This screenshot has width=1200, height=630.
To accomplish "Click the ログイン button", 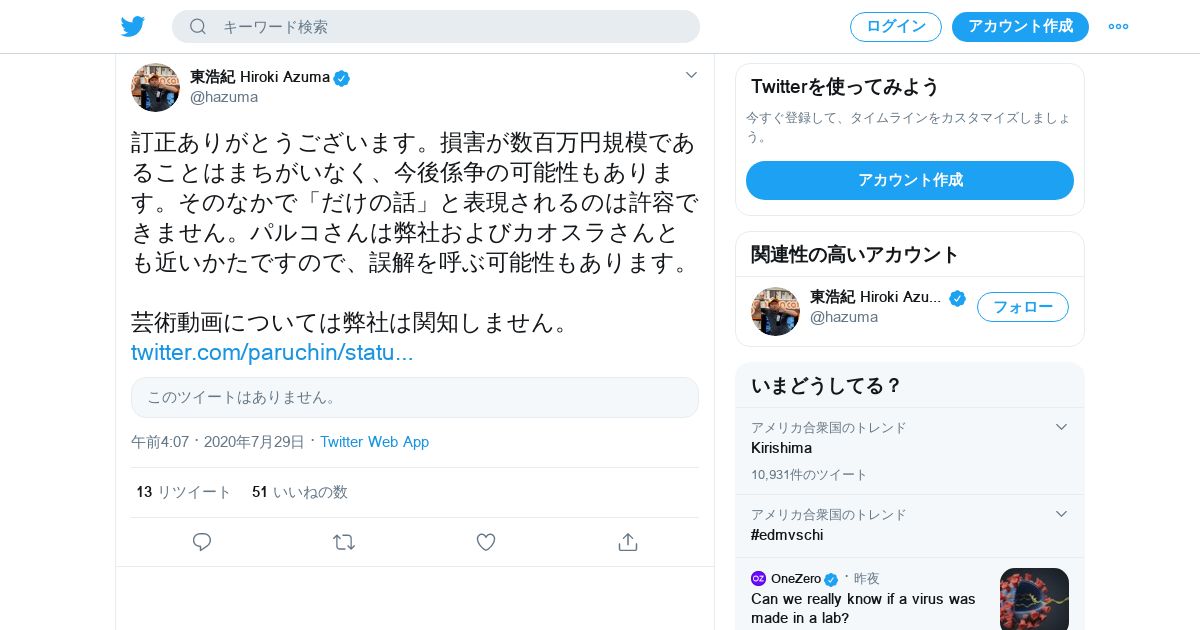I will pyautogui.click(x=895, y=27).
